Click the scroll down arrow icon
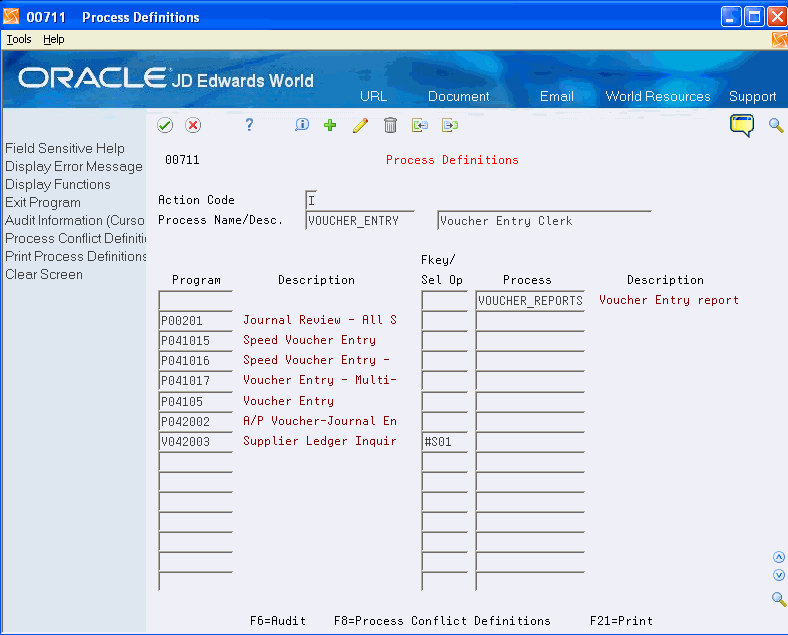 [x=779, y=575]
